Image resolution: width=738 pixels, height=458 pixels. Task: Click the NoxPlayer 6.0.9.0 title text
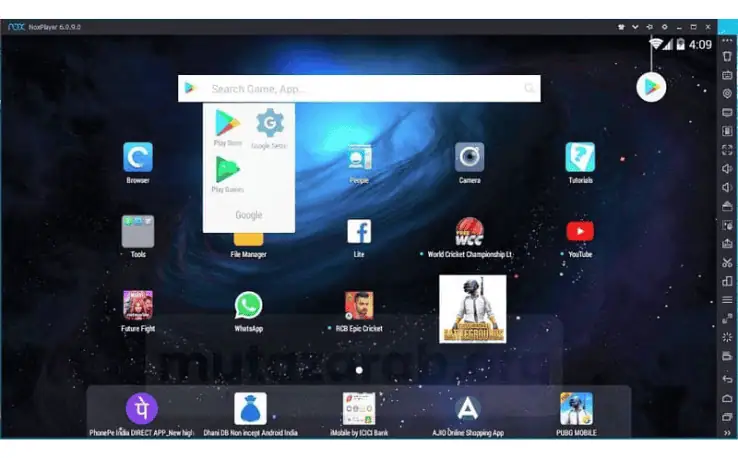coord(55,27)
